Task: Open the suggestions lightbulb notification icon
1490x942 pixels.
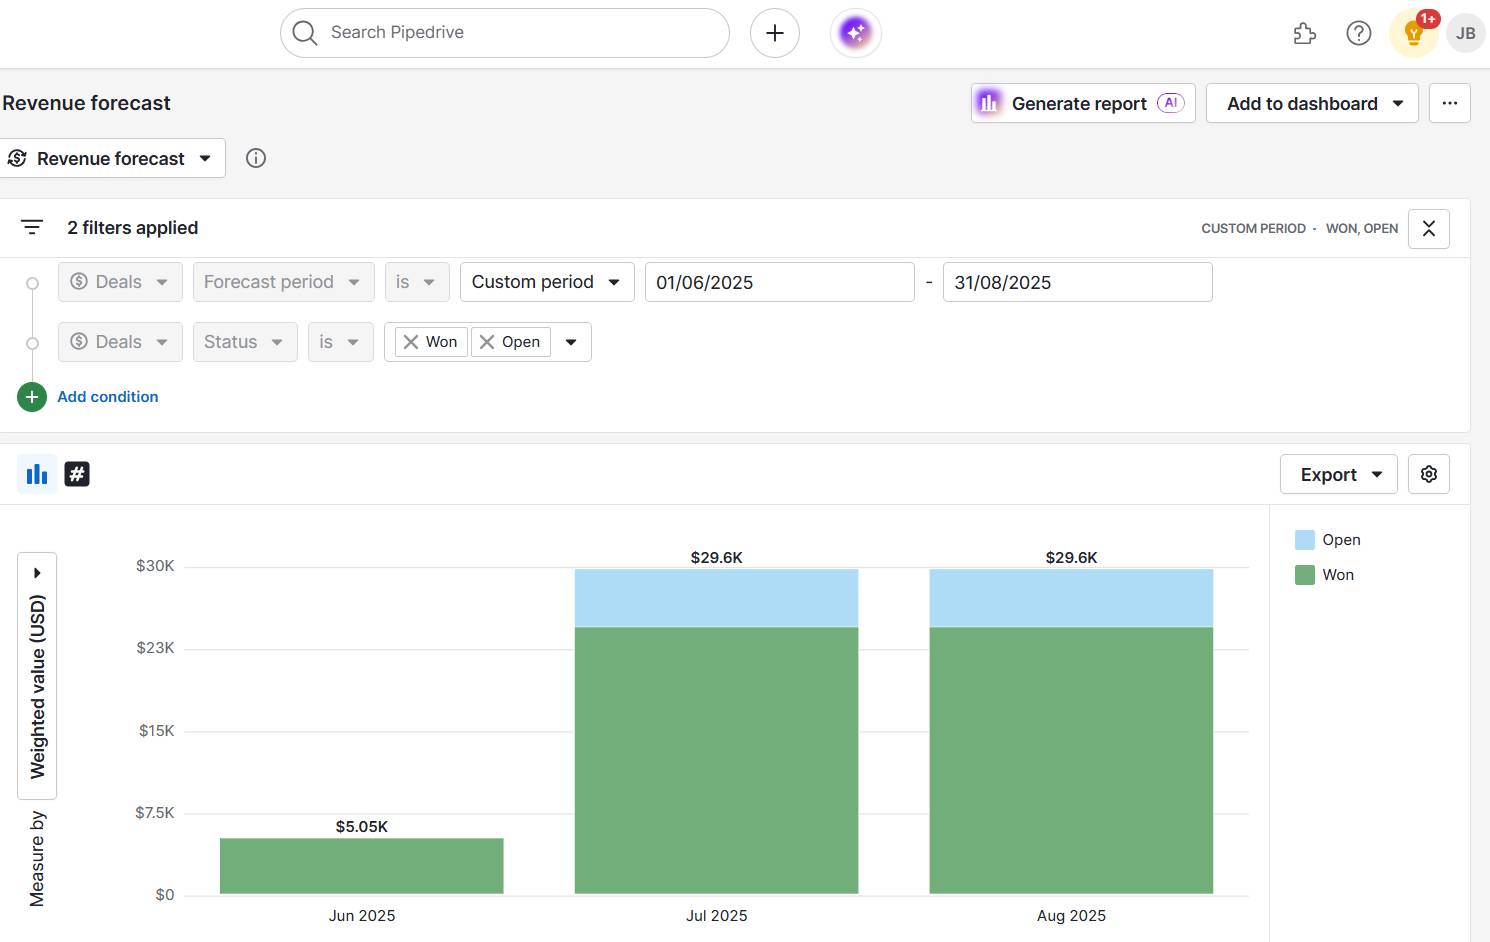Action: pyautogui.click(x=1413, y=33)
